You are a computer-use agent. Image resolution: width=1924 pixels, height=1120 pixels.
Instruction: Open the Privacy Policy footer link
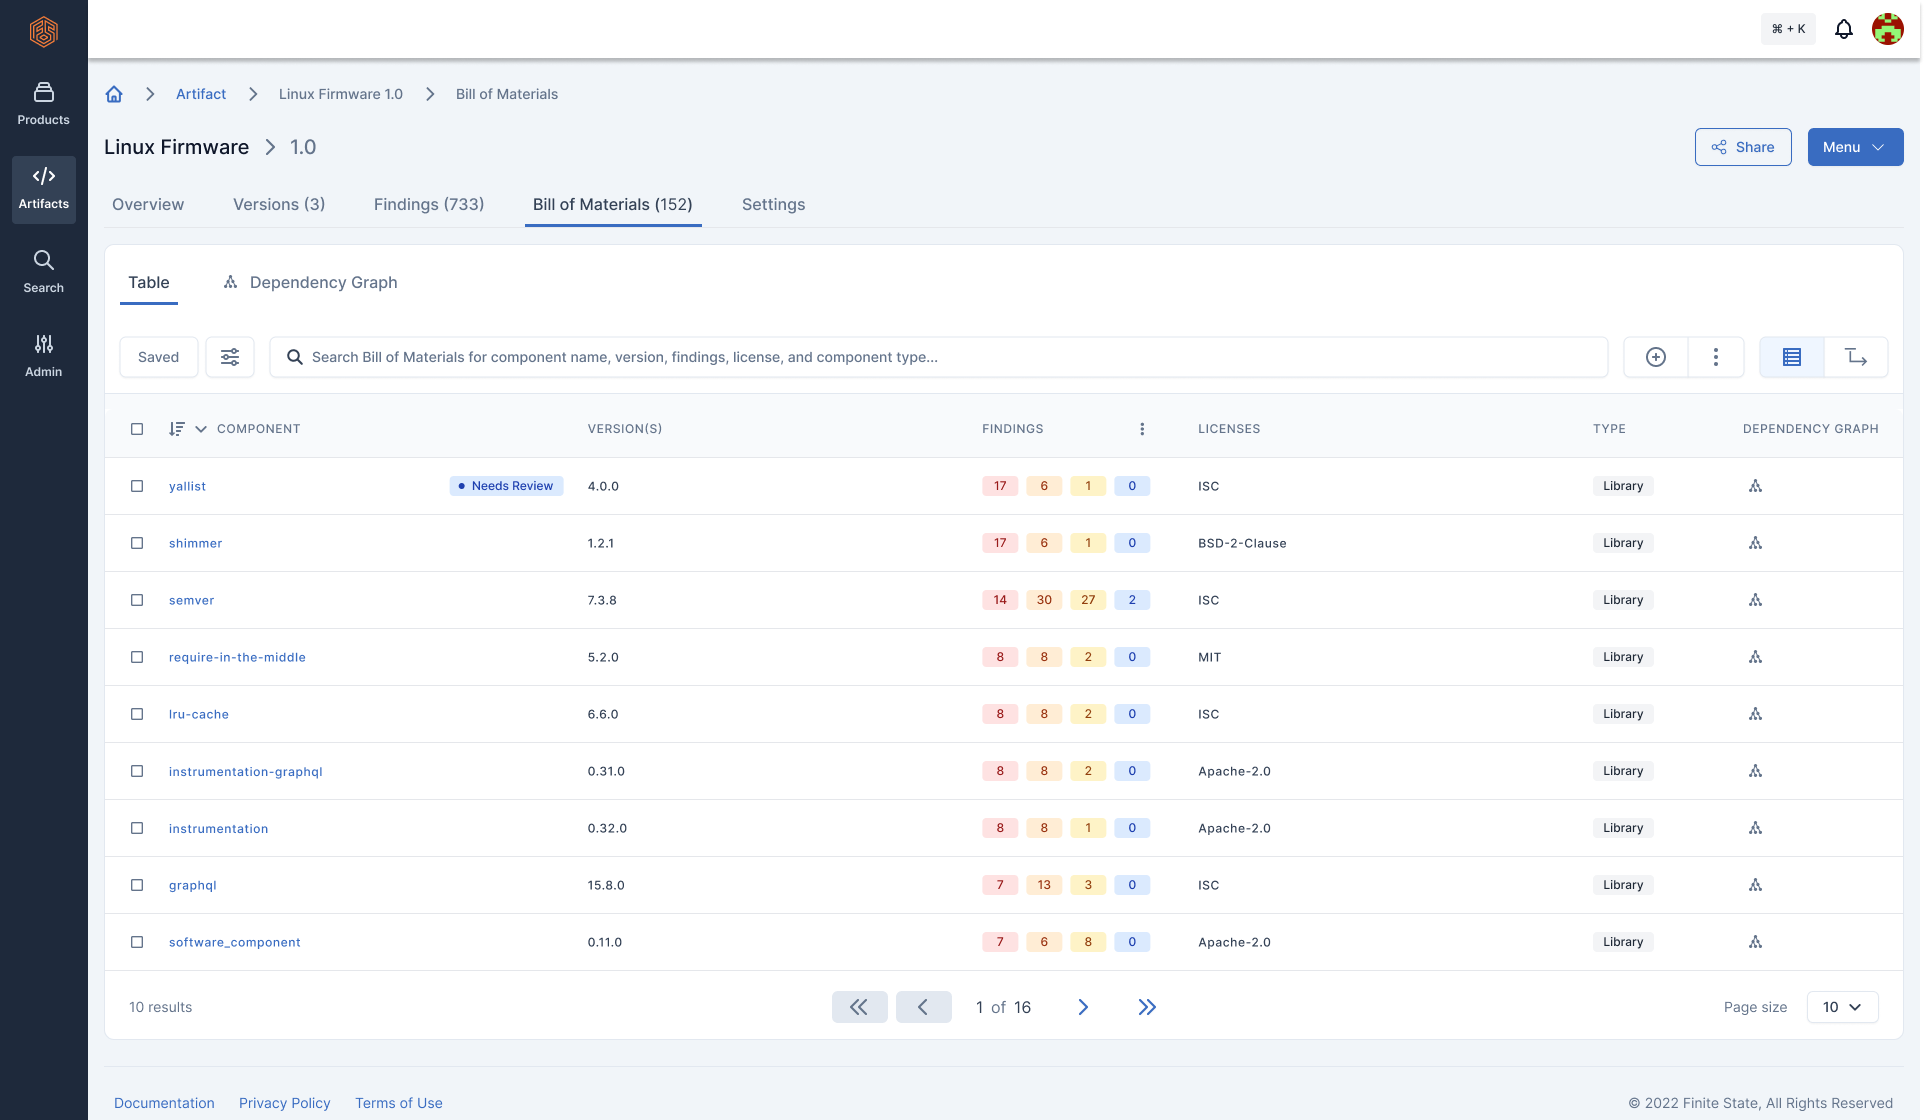(285, 1103)
